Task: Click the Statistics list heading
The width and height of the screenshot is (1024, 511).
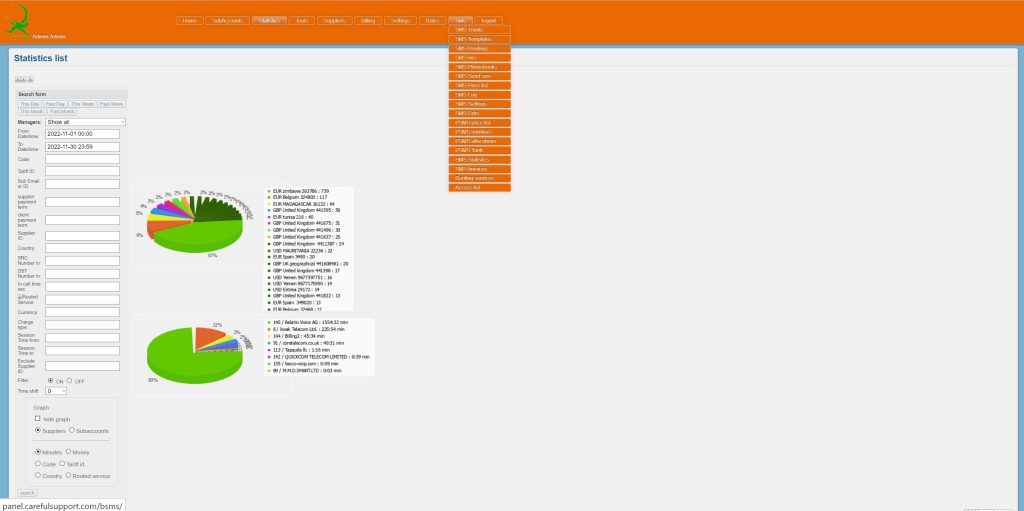Action: click(40, 58)
